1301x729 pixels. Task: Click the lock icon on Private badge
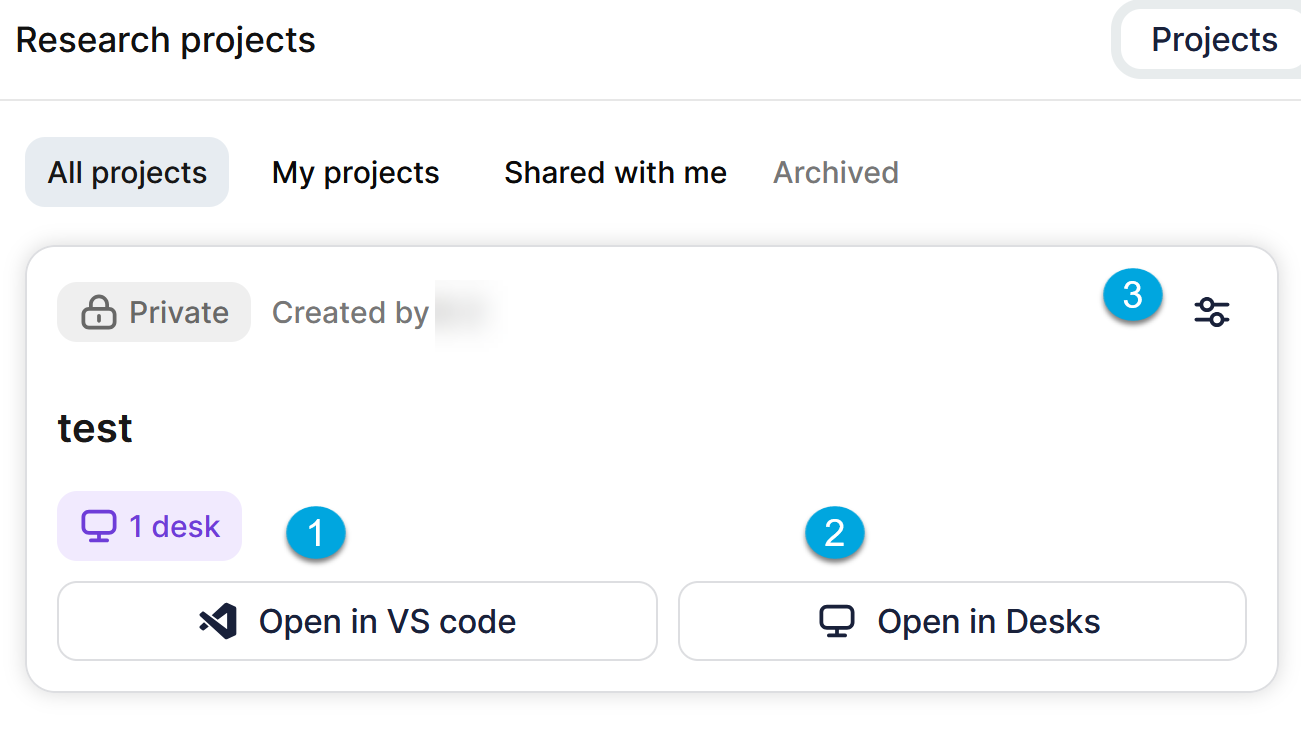[x=98, y=313]
